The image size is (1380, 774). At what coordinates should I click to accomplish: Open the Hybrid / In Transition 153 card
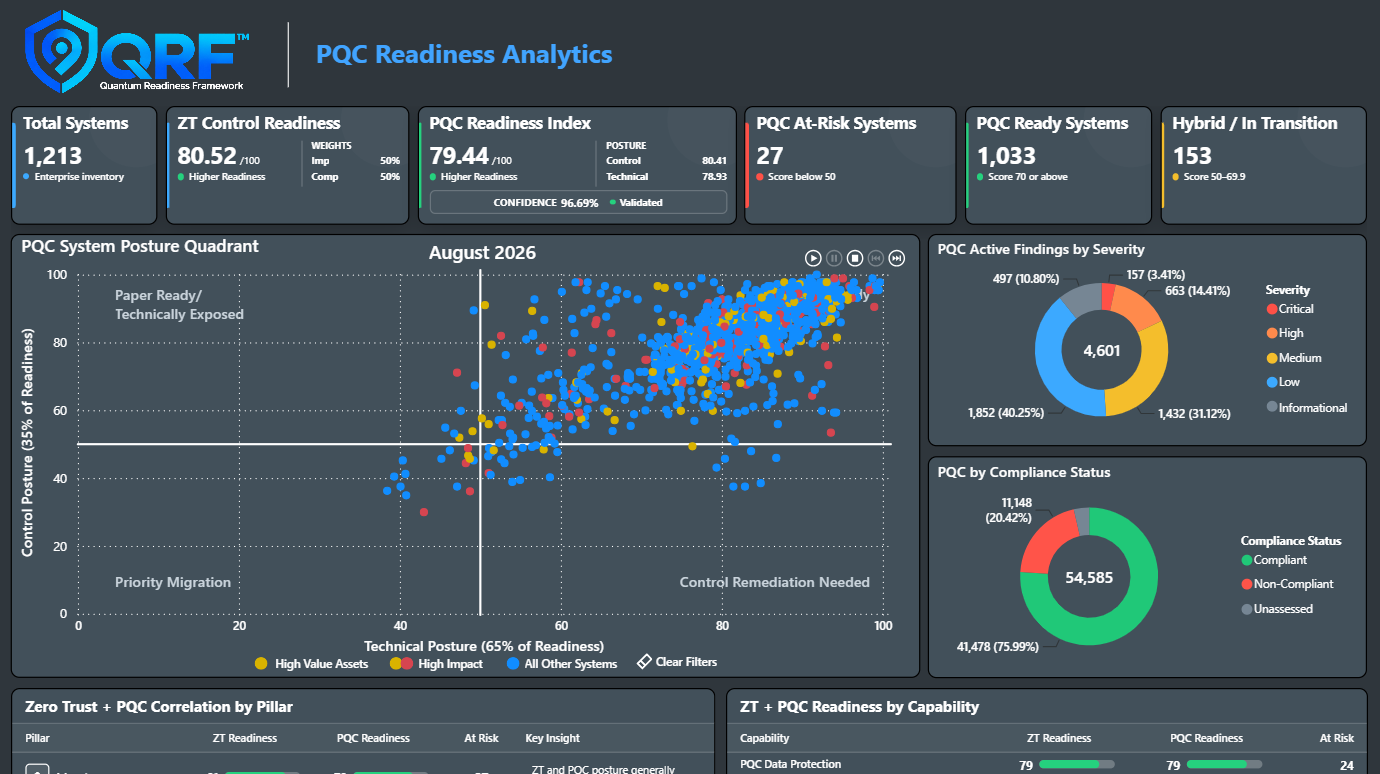click(x=1263, y=165)
